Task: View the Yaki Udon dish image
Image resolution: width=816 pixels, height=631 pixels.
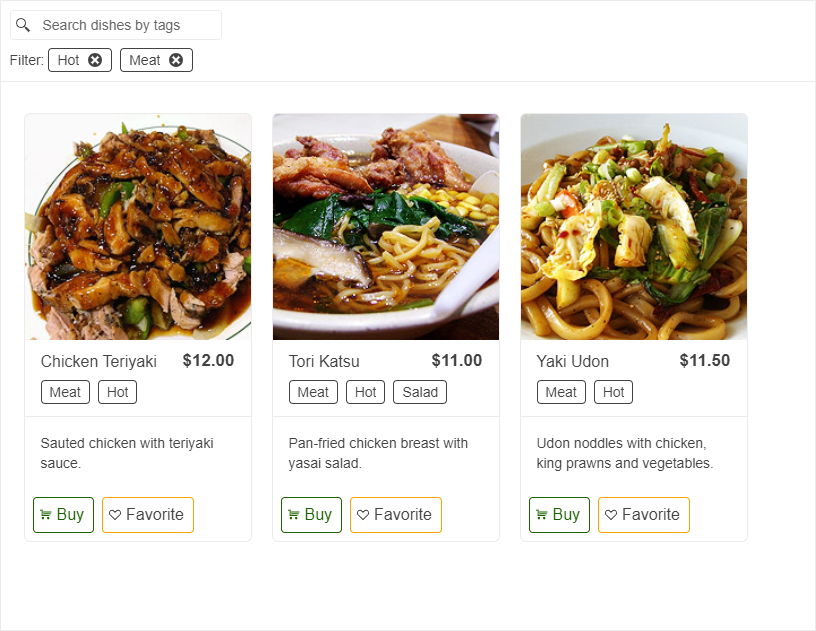Action: tap(634, 226)
